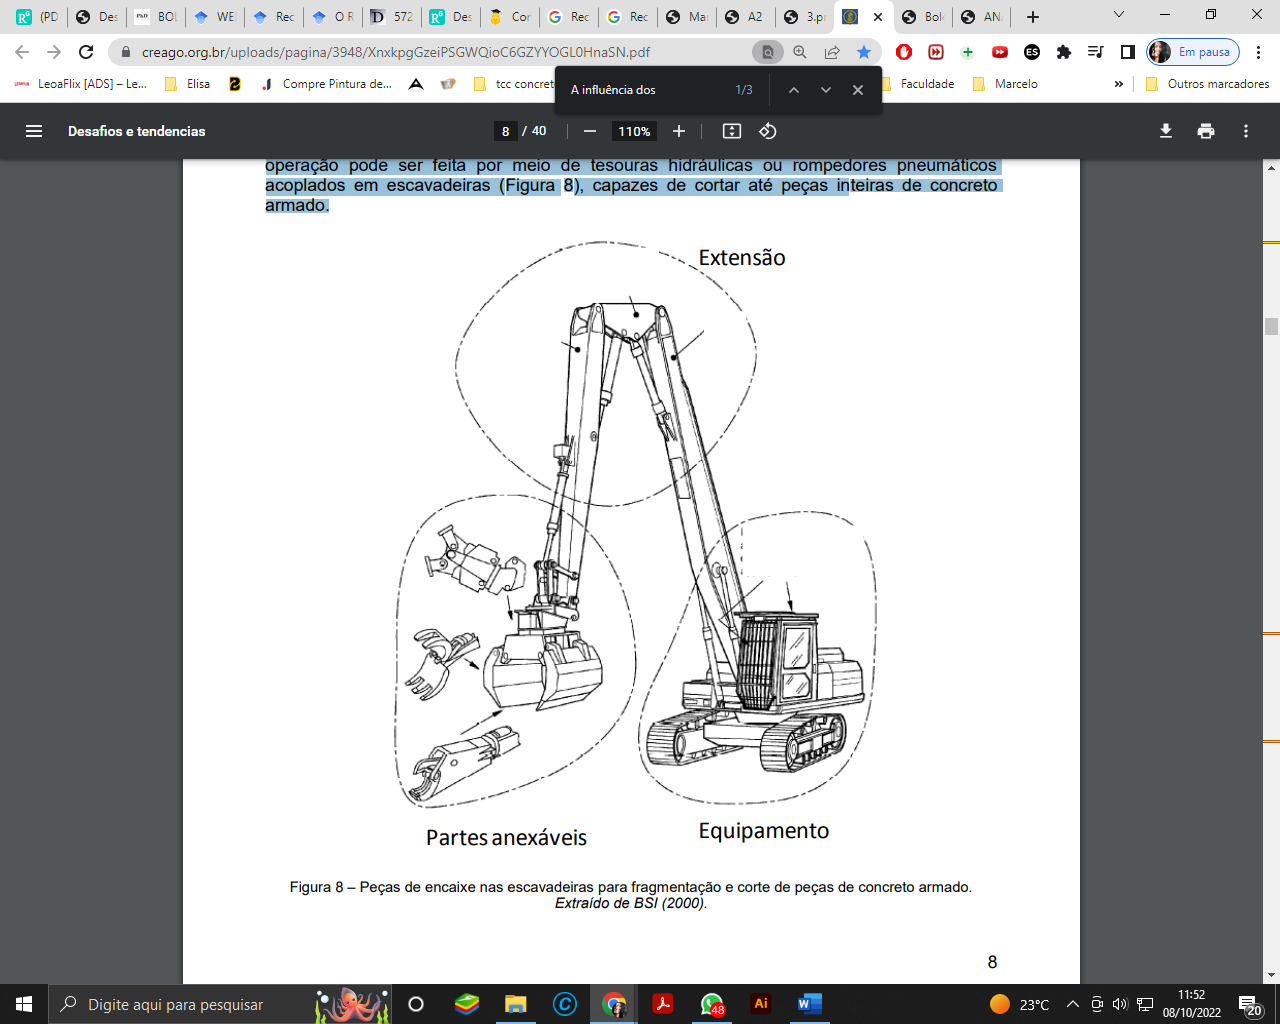Open the PDF sidebar menu (hamburger icon)

(x=34, y=131)
